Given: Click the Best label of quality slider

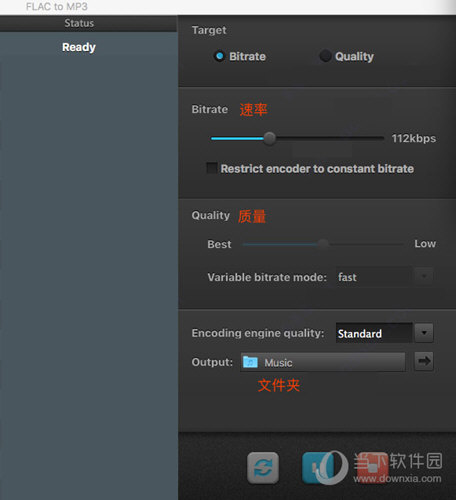Looking at the screenshot, I should point(219,244).
